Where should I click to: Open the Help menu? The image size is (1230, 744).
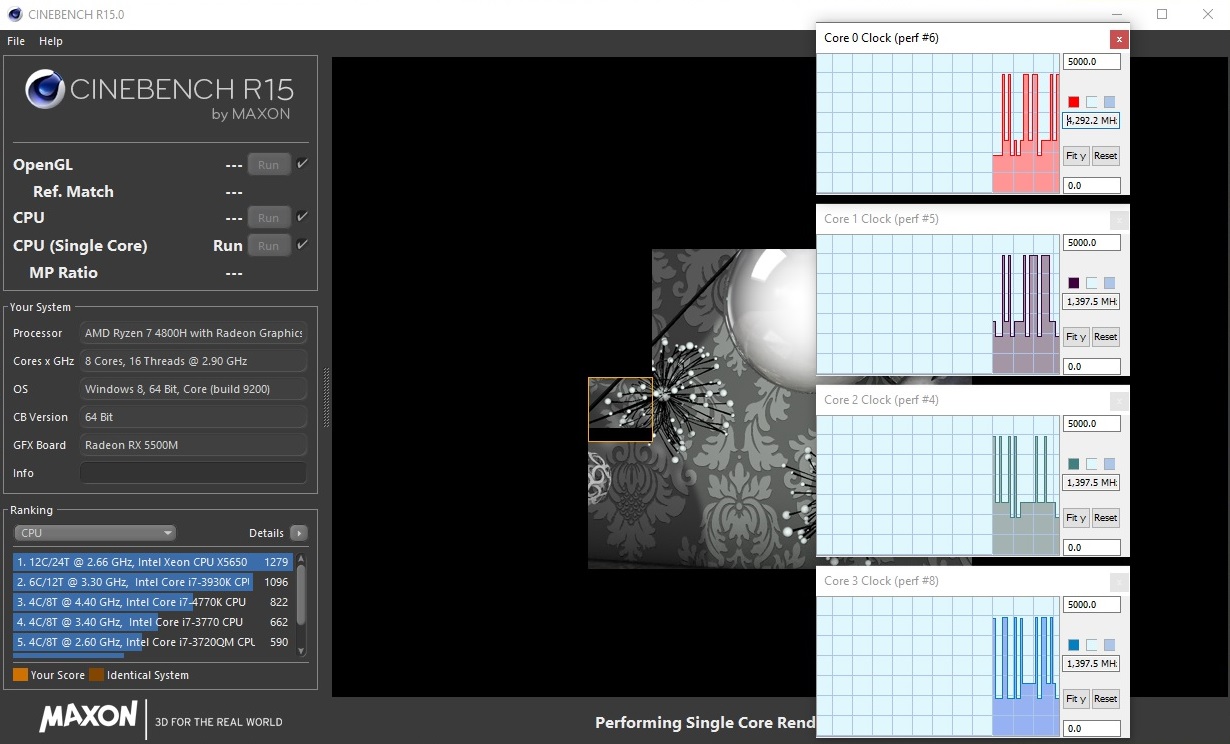pos(51,41)
